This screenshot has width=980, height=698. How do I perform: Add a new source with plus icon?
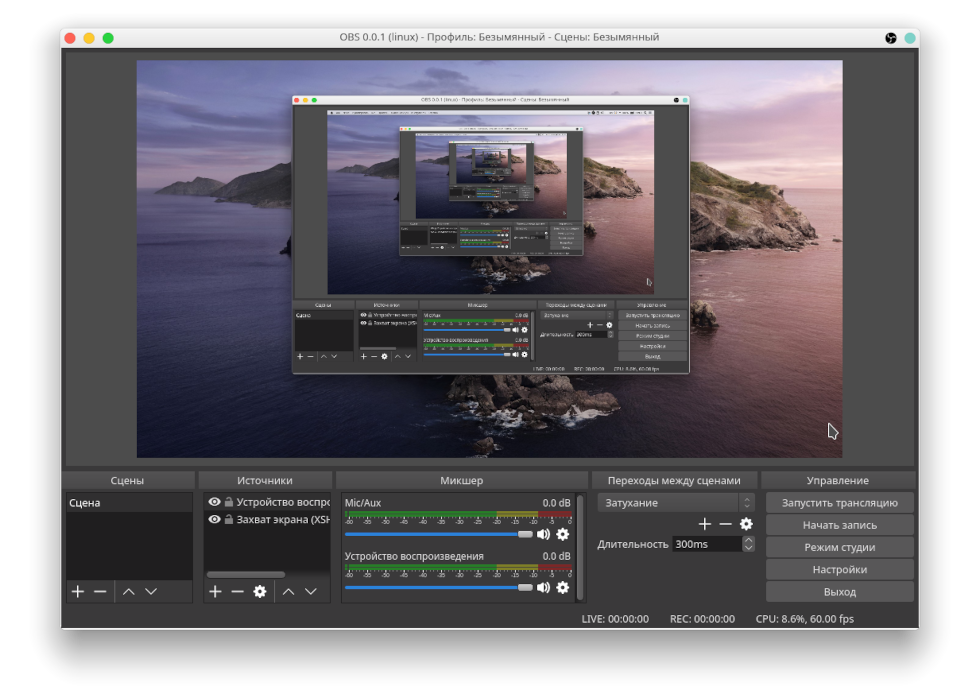(215, 591)
